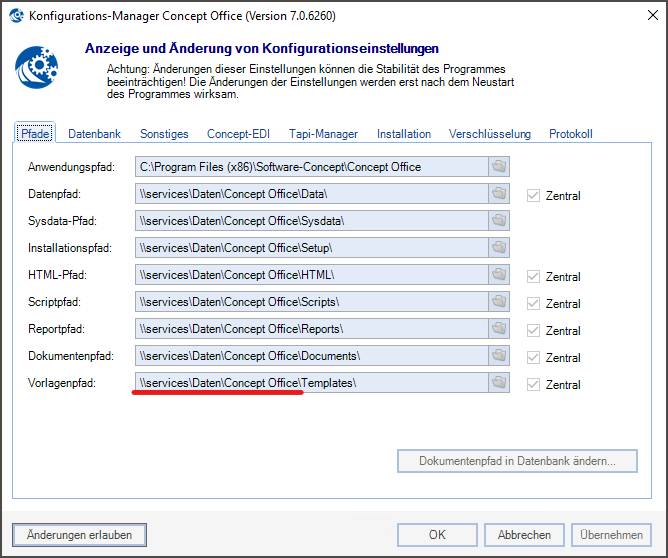Click into the Anwendungspfad field
The width and height of the screenshot is (668, 558).
click(x=311, y=167)
